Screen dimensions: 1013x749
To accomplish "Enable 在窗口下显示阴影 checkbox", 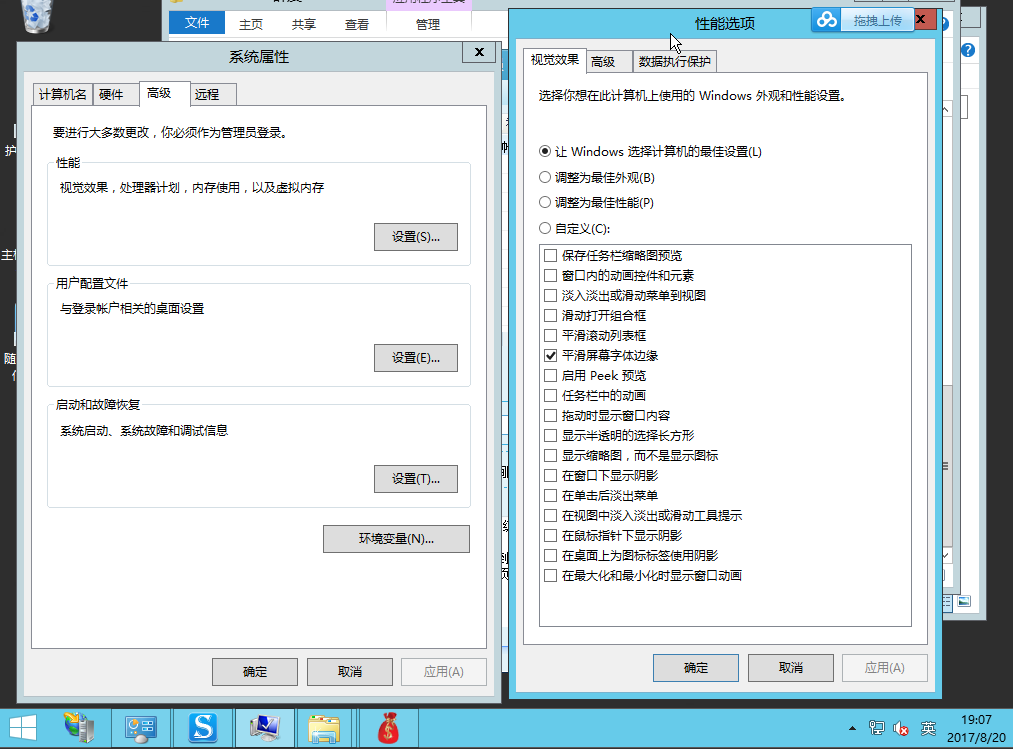I will [x=550, y=476].
